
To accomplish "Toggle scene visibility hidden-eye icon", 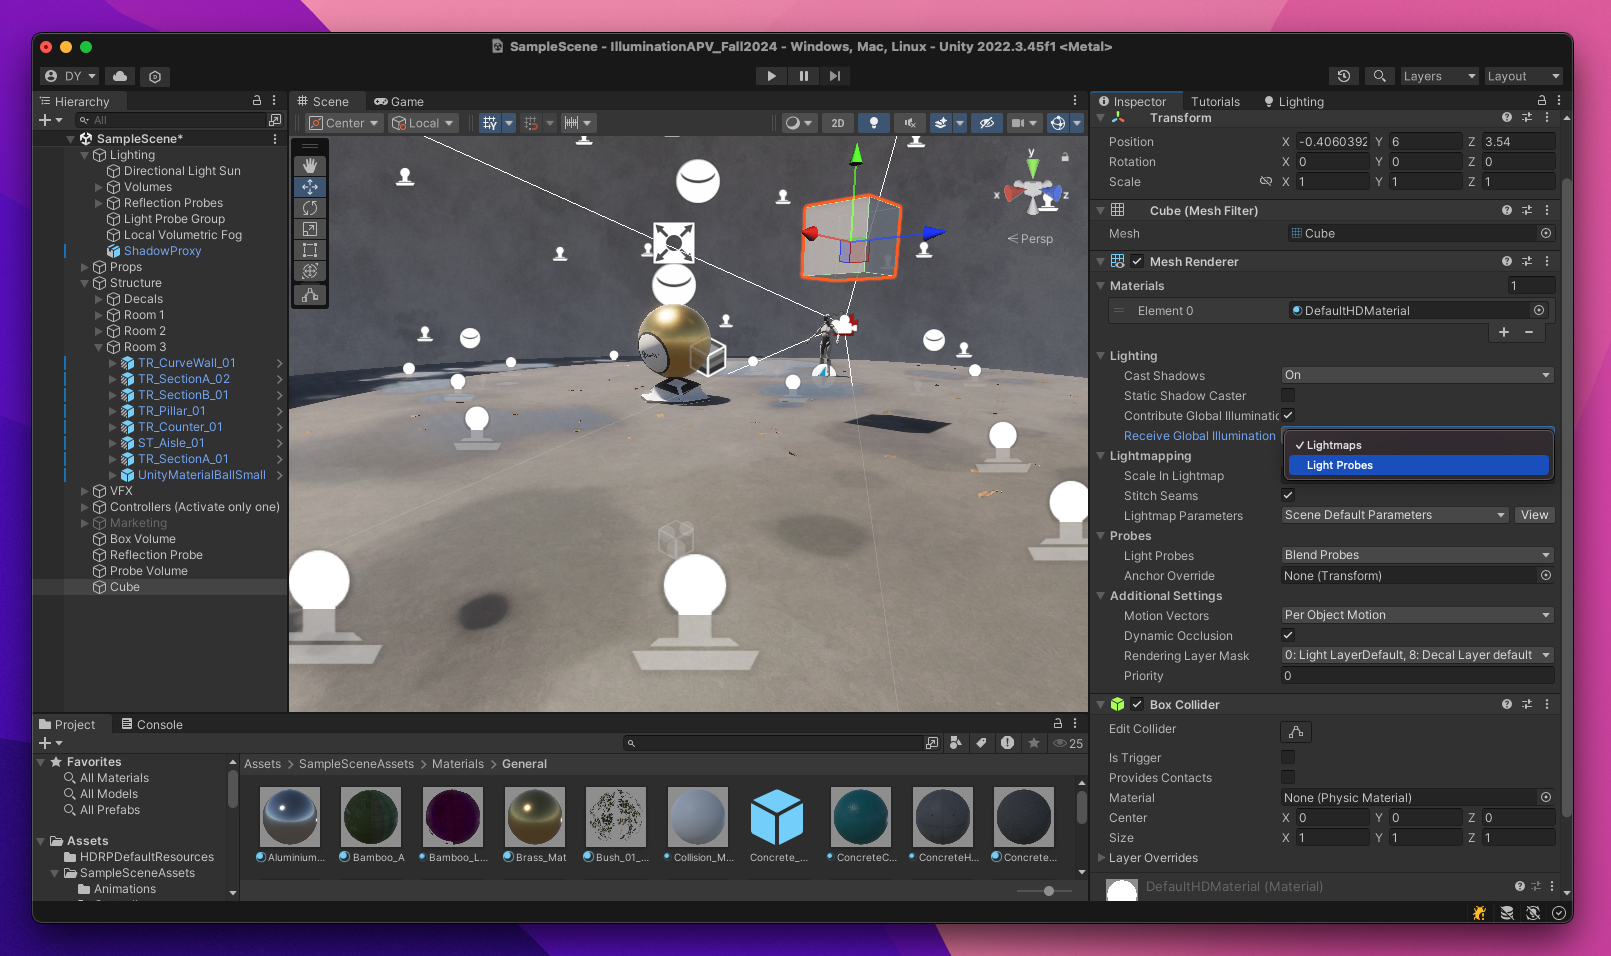I will [x=986, y=123].
